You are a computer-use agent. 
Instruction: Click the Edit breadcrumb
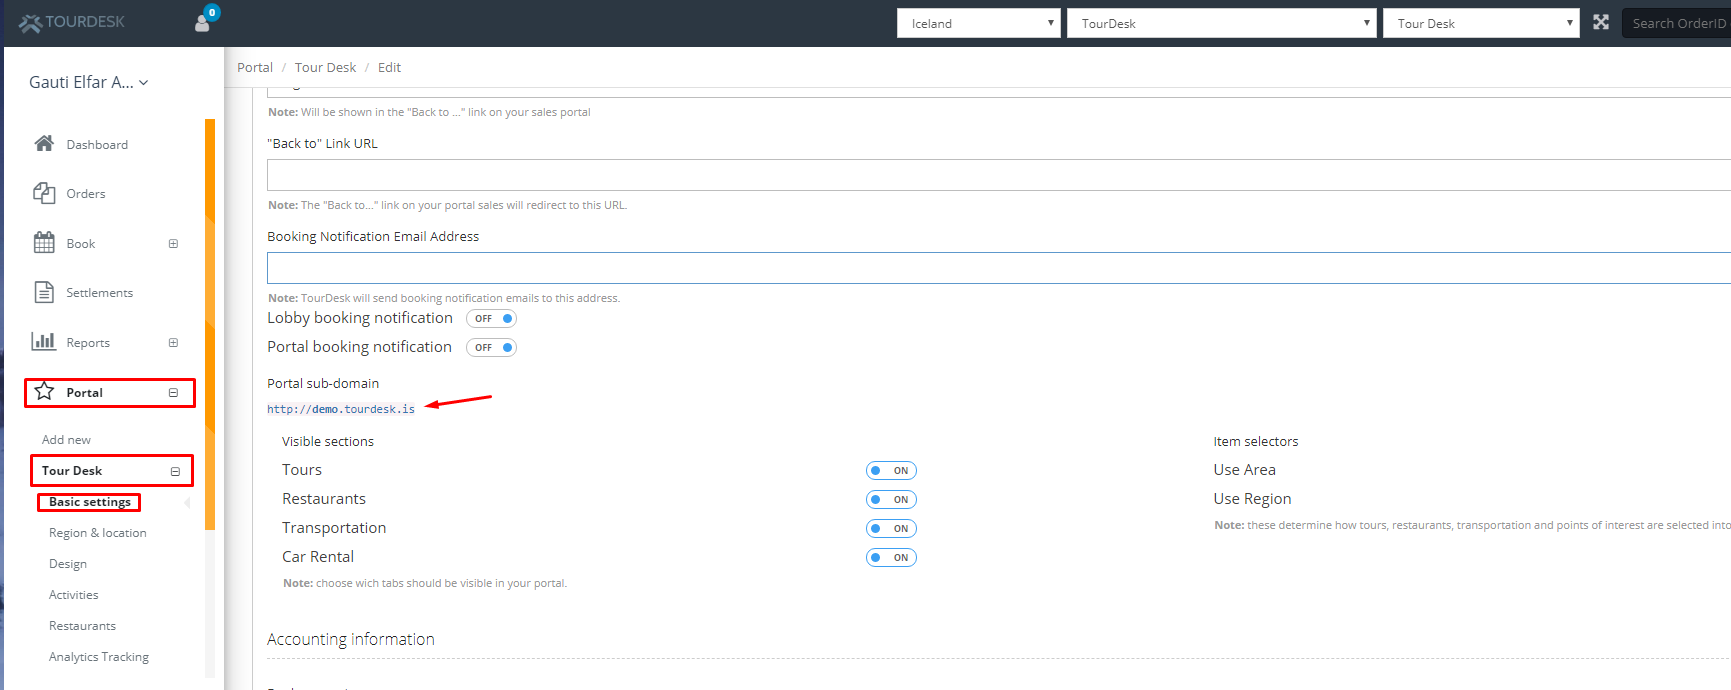tap(389, 67)
